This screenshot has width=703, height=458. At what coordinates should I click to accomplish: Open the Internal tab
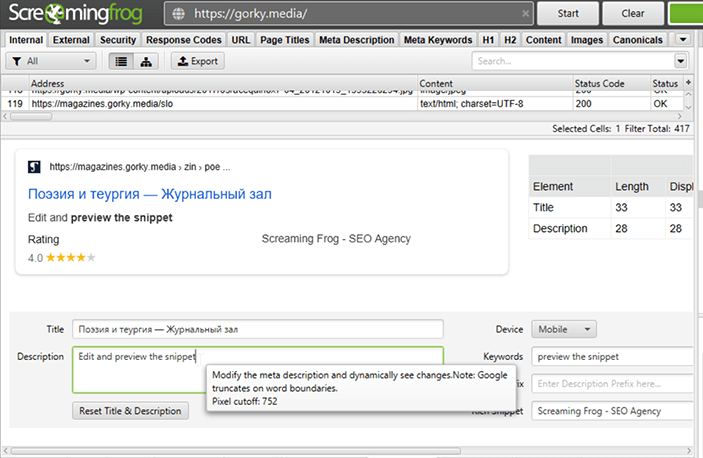[26, 40]
